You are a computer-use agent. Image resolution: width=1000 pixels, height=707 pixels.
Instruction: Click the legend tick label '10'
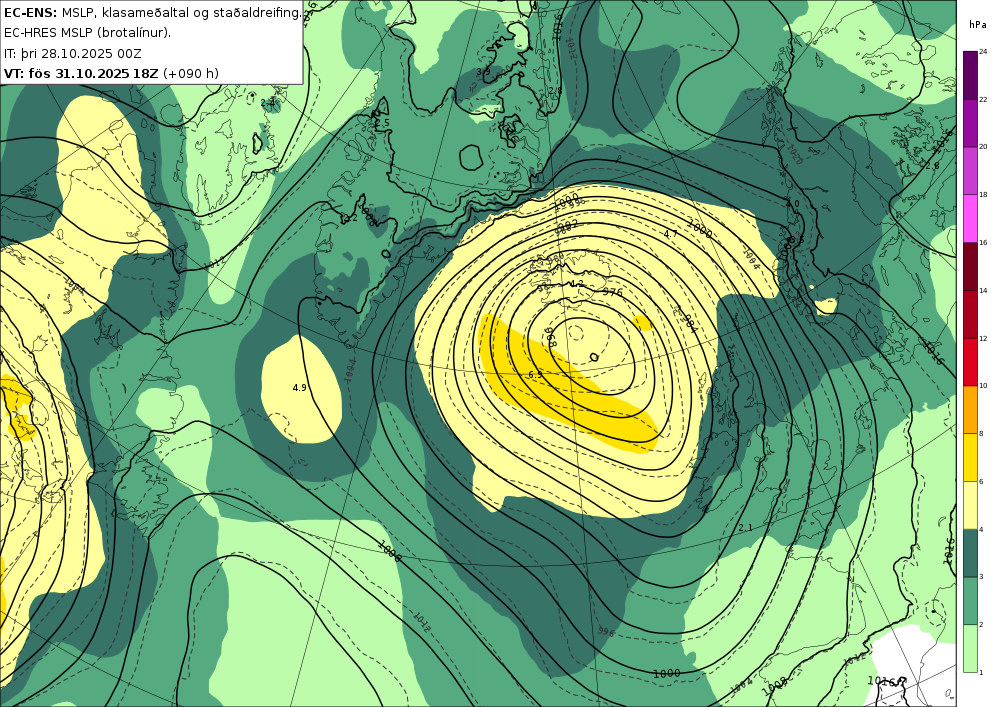click(983, 386)
